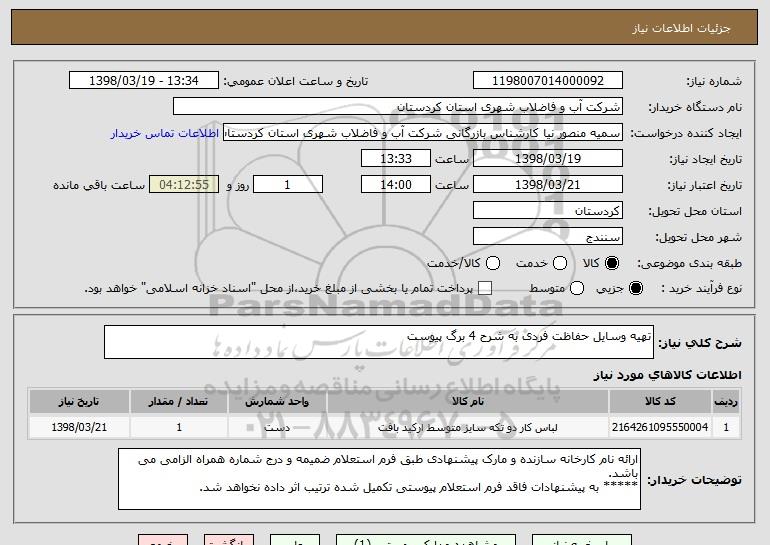Click the item name cell لباس کار دو تکه

pyautogui.click(x=468, y=427)
